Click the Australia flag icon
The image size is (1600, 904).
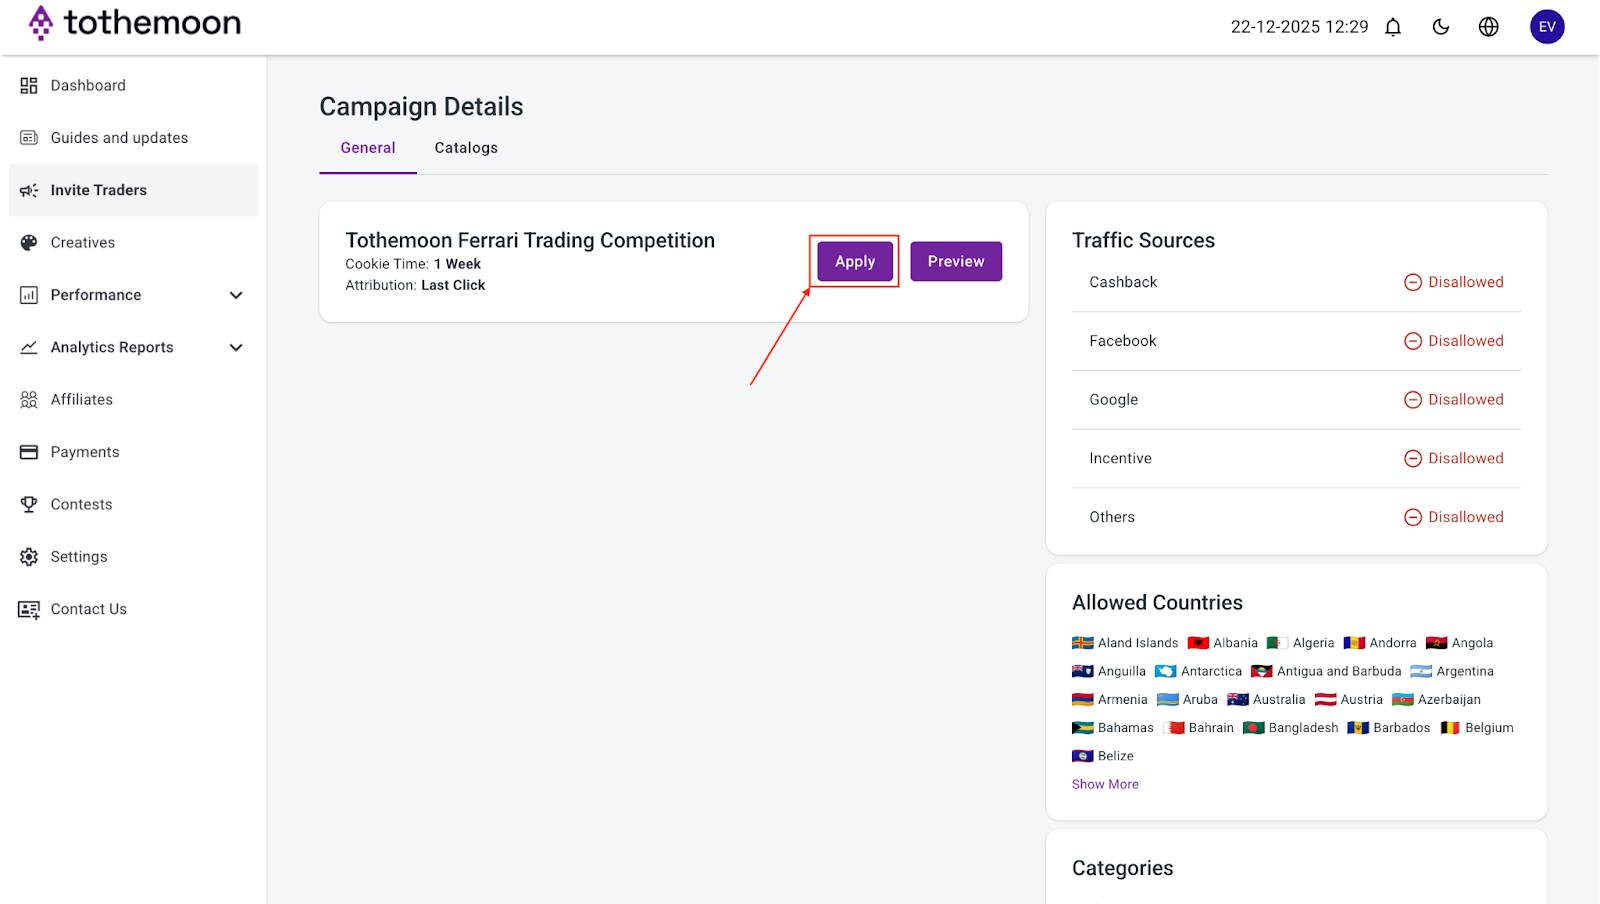1238,700
